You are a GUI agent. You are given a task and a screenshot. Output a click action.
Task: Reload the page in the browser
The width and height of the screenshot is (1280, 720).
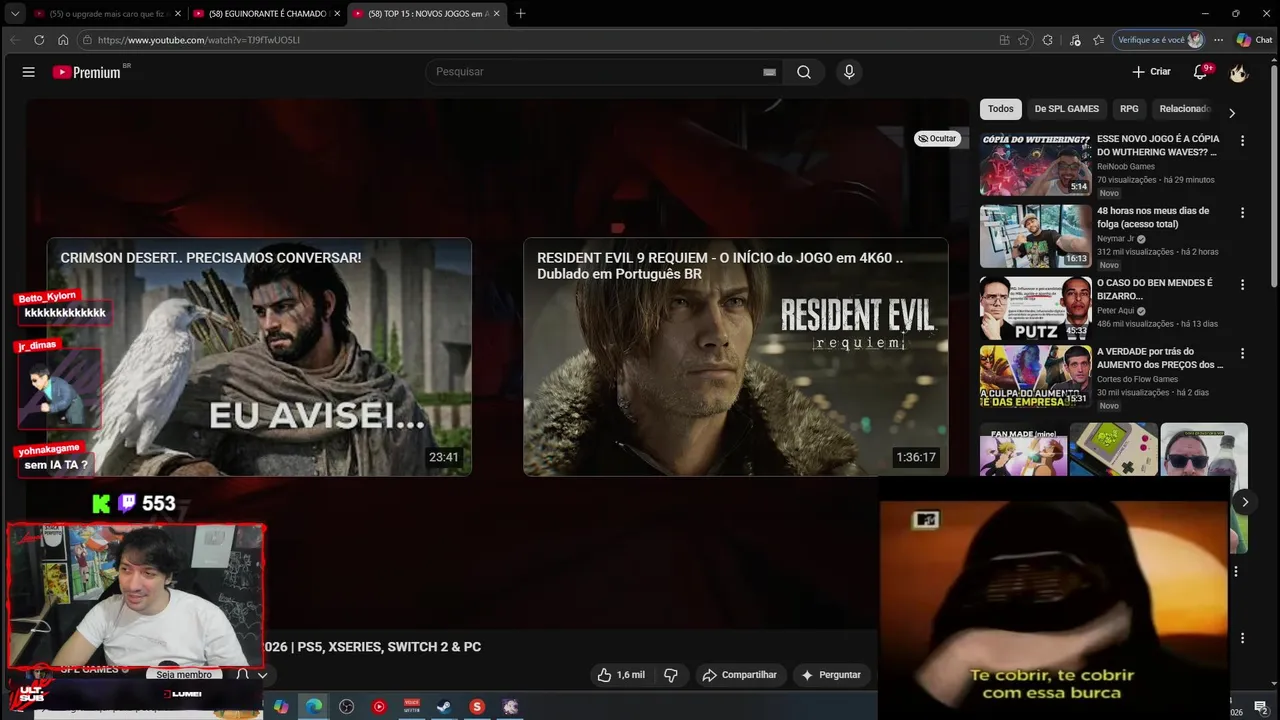39,40
